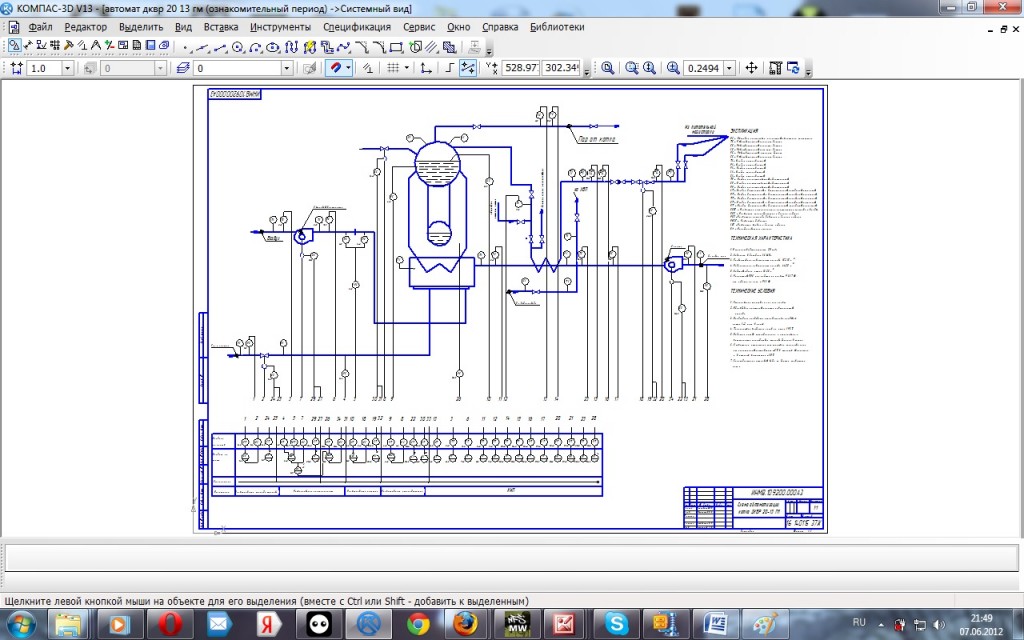Click the measurement panel icon with letter A
This screenshot has height=640, width=1024.
pos(96,46)
